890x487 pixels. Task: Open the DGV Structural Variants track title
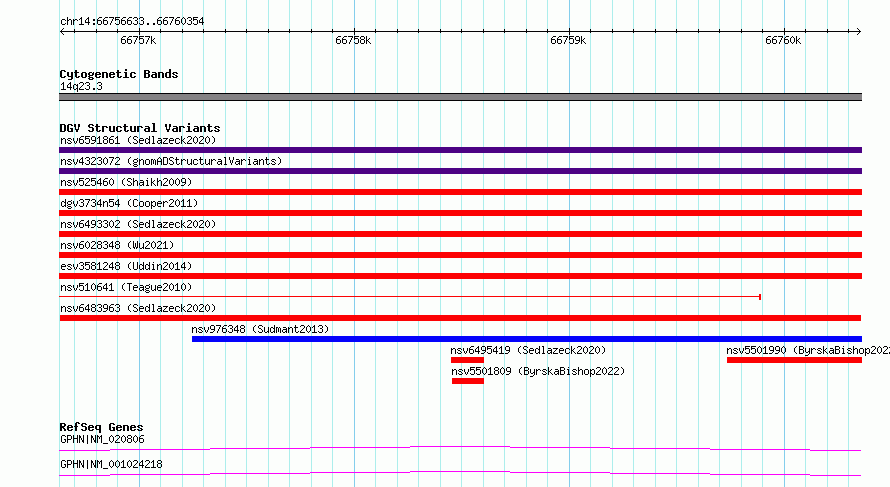[x=140, y=128]
